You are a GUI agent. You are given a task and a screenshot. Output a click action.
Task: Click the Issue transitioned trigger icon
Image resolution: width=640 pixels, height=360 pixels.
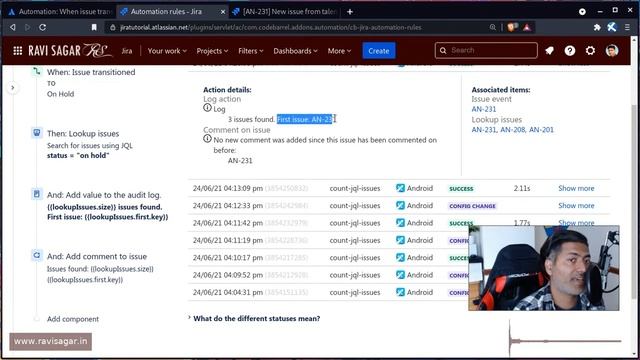[x=37, y=71]
